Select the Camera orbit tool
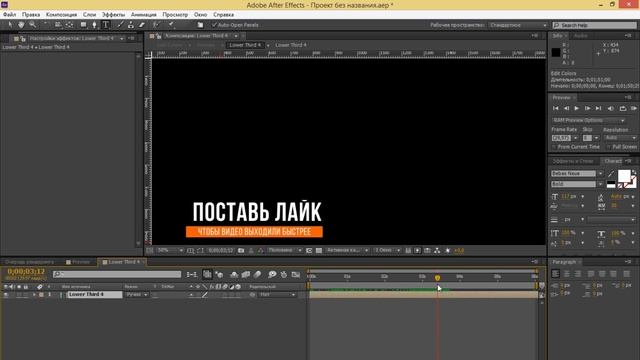This screenshot has height=360, width=640. click(58, 25)
